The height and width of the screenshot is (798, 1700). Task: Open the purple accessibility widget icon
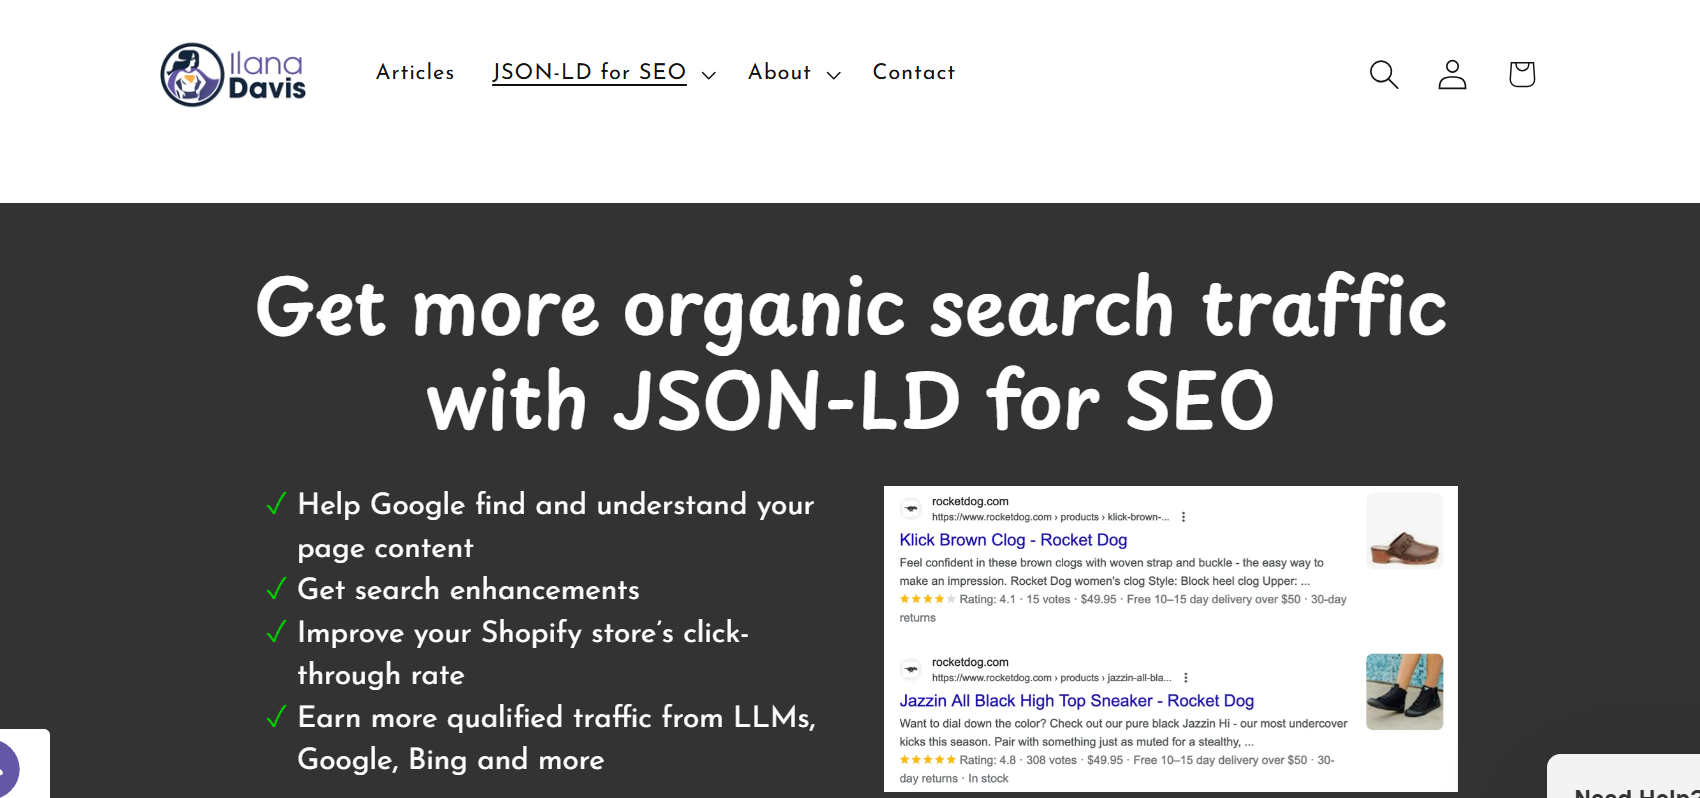coord(8,769)
